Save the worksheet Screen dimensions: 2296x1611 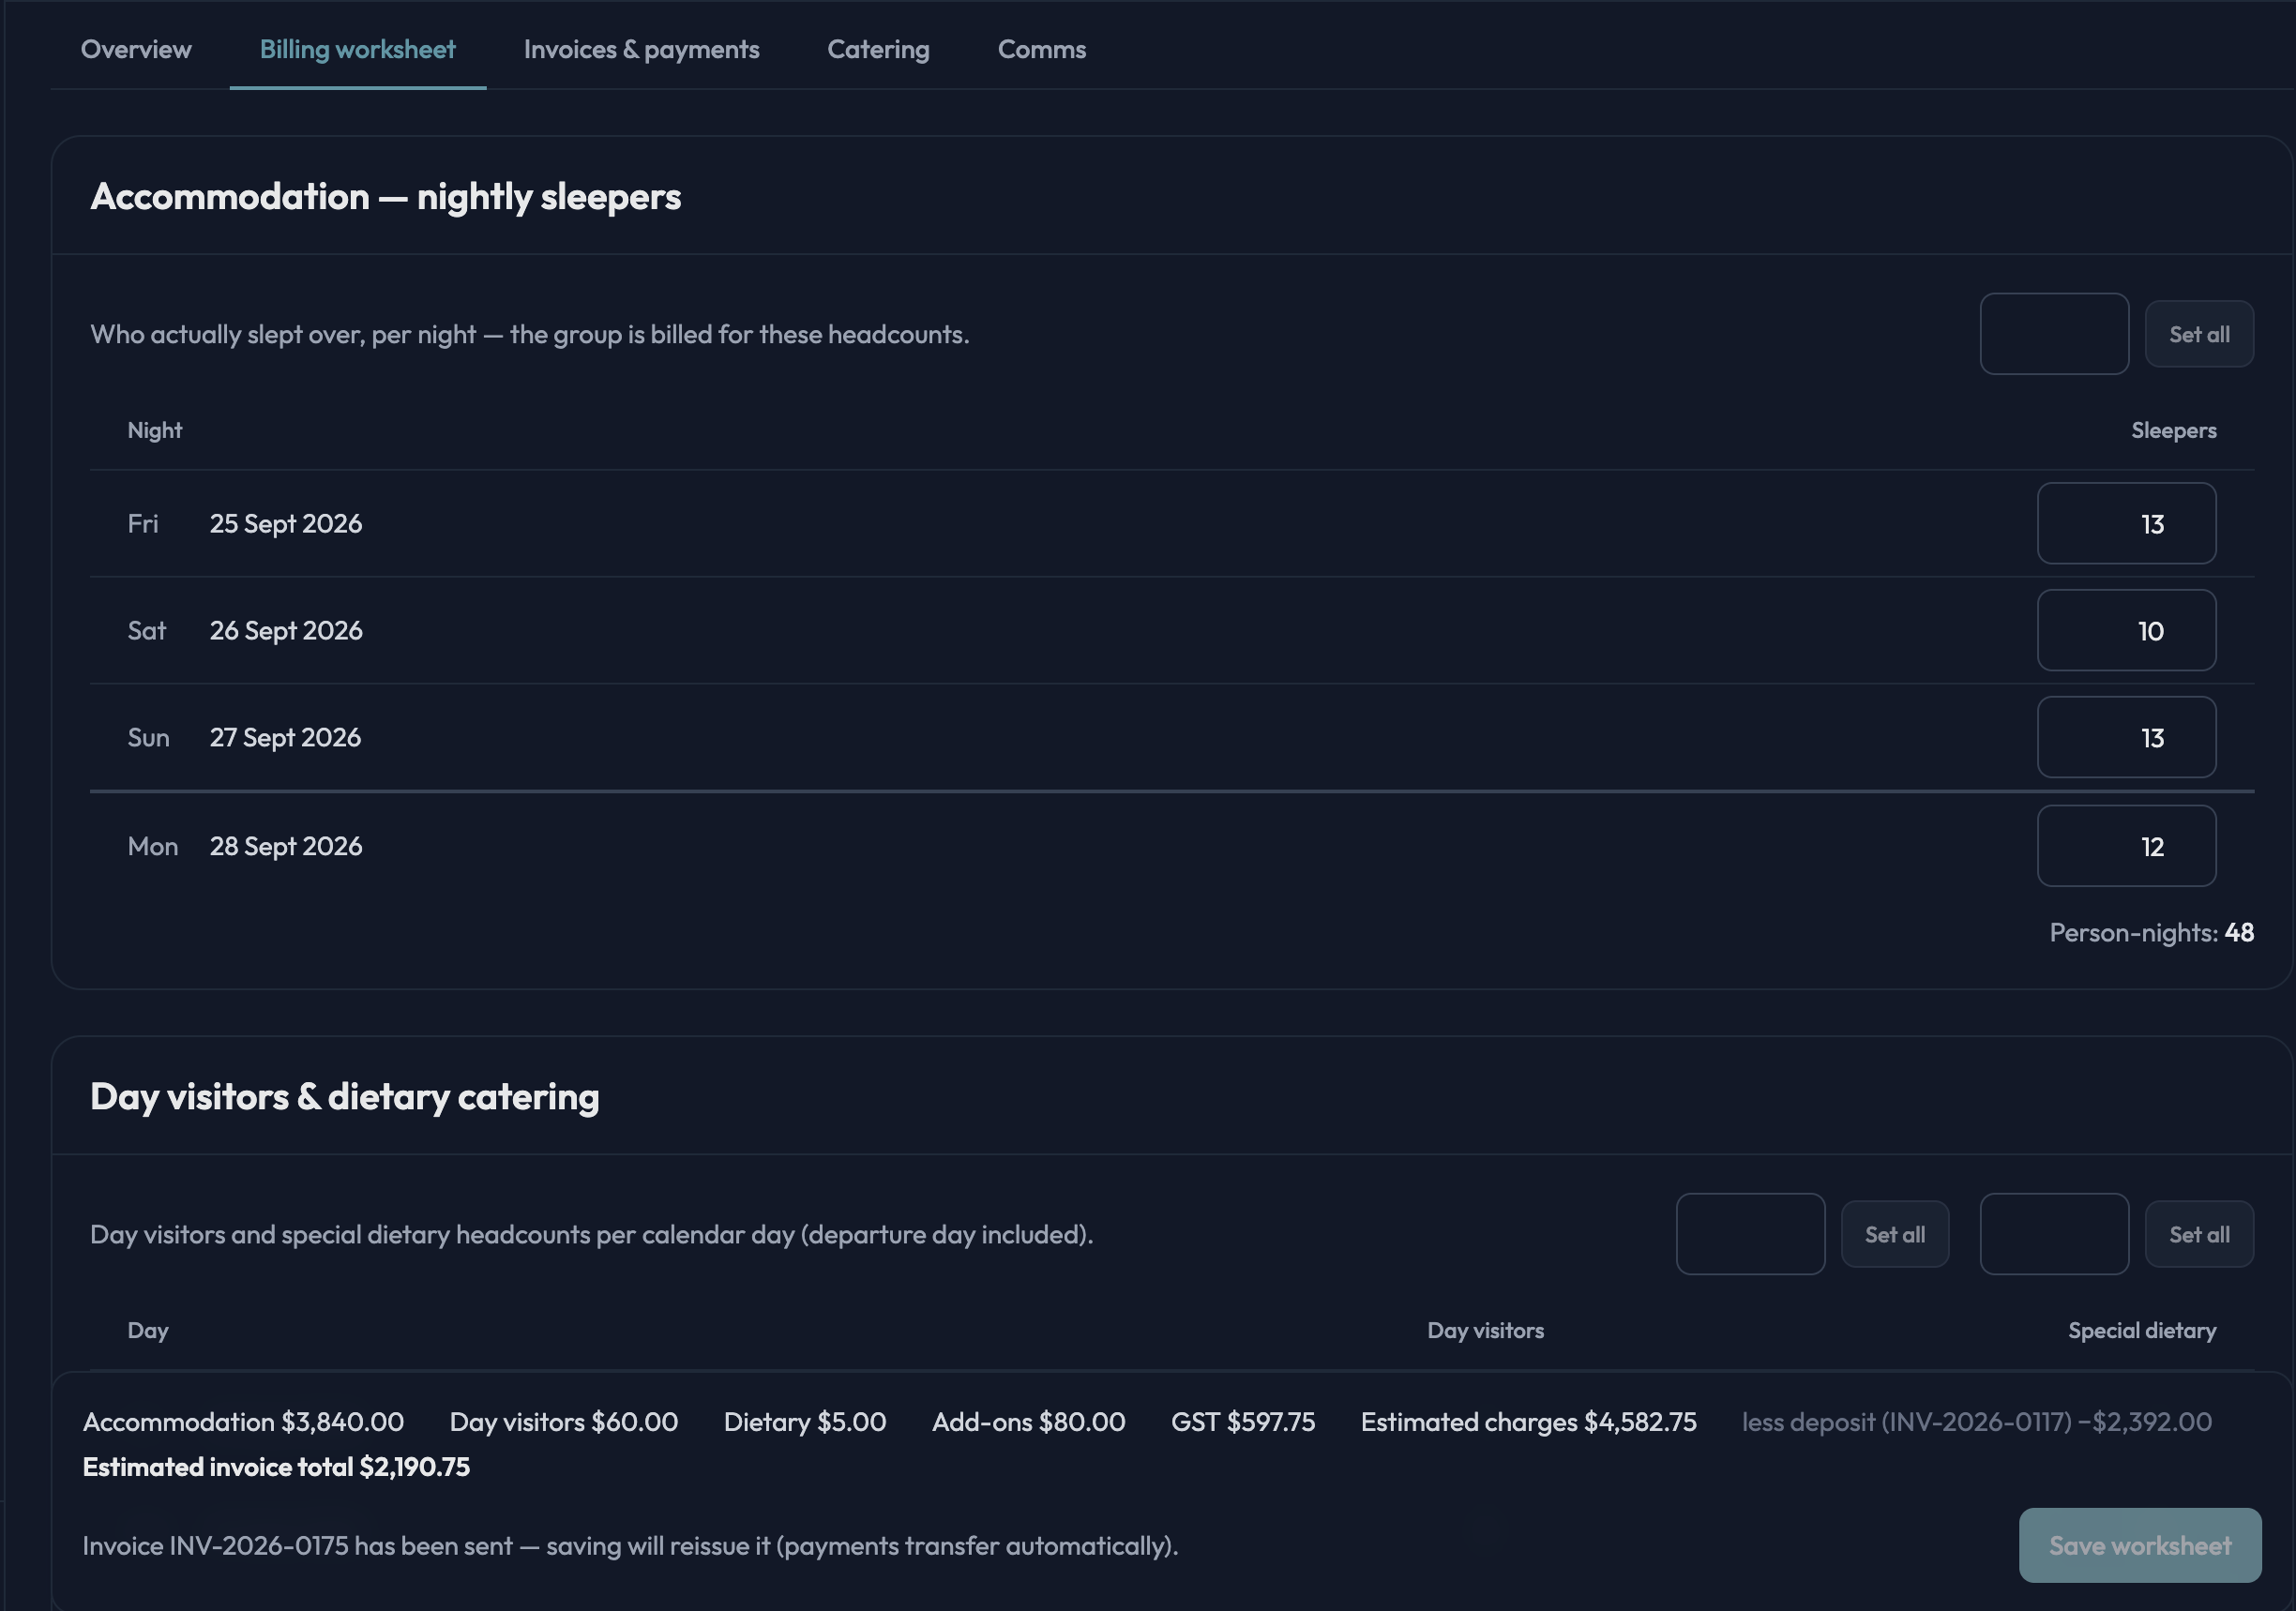[2140, 1545]
